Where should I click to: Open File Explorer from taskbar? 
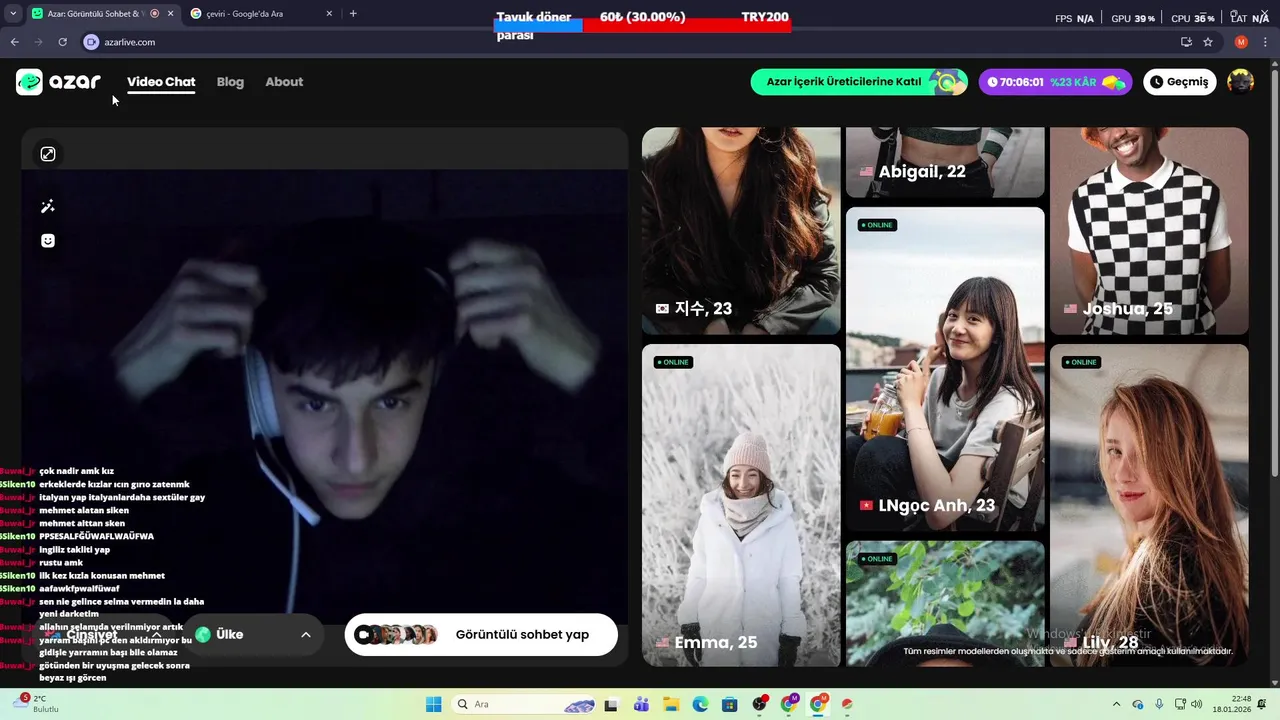click(671, 705)
